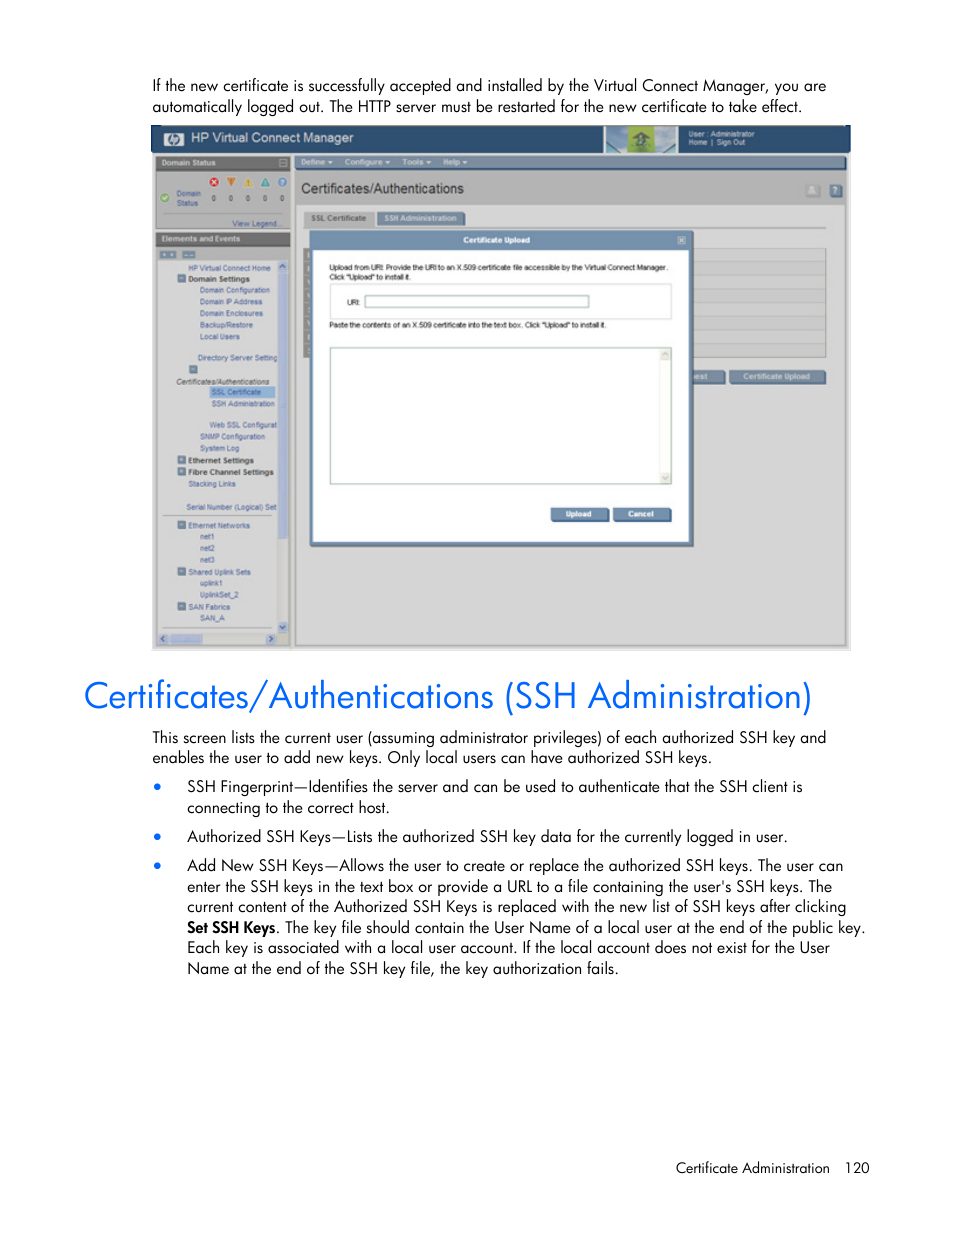Viewport: 954px width, 1235px height.
Task: Expand the Ethernet Settings tree node
Action: pyautogui.click(x=182, y=460)
